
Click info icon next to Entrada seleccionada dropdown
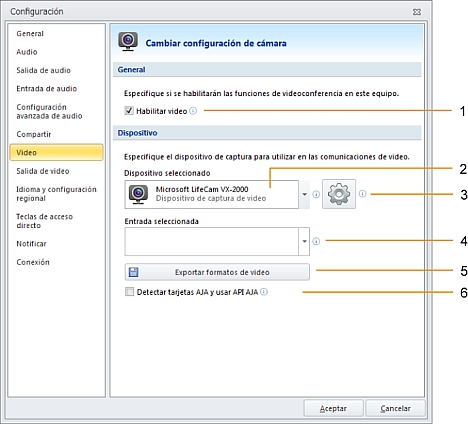(x=316, y=241)
